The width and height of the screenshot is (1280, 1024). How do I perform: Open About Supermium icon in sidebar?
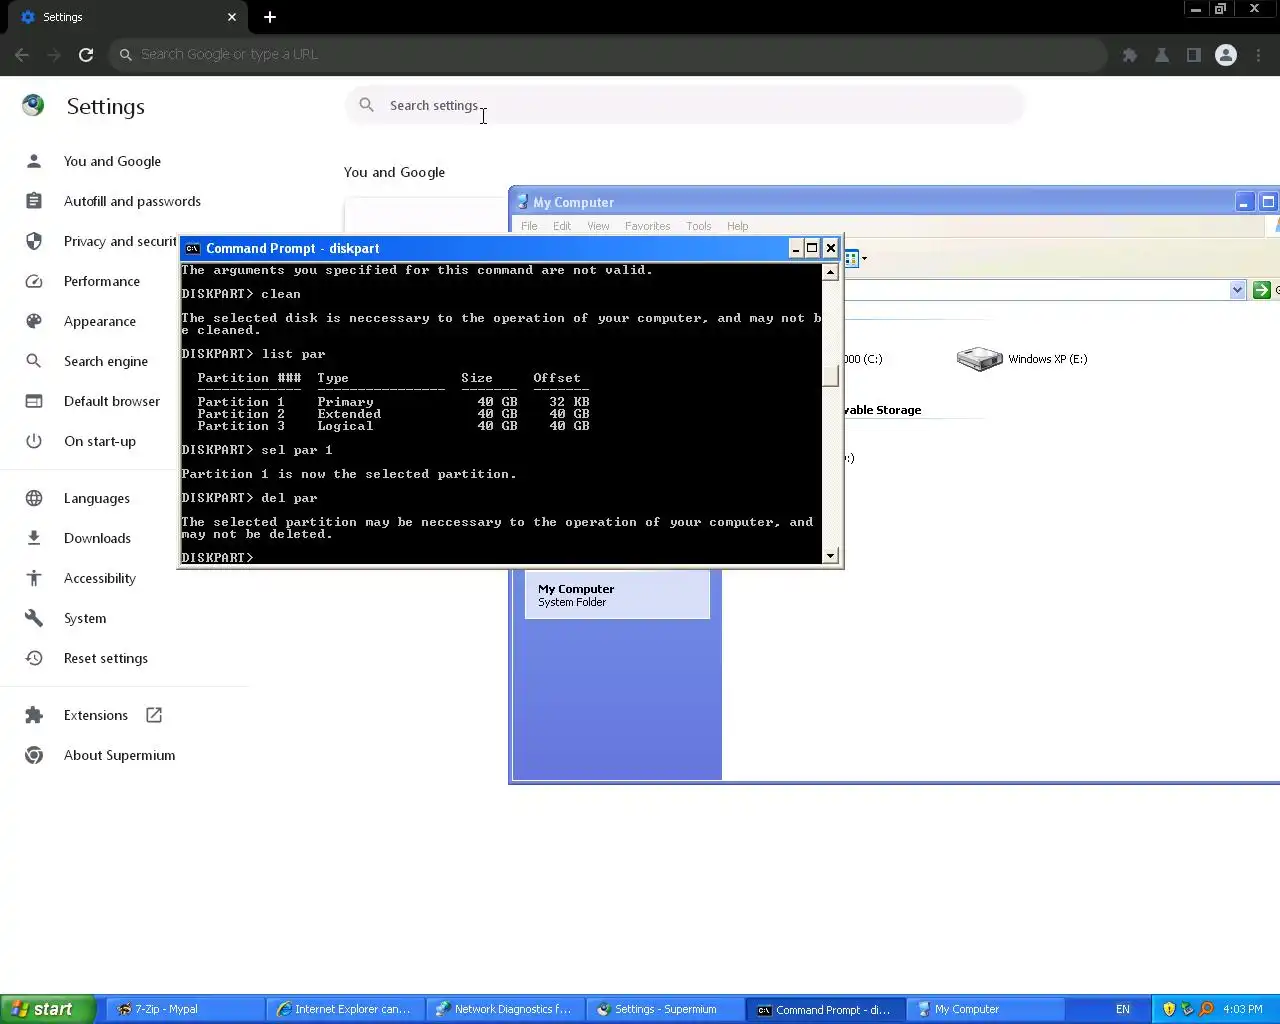coord(34,755)
